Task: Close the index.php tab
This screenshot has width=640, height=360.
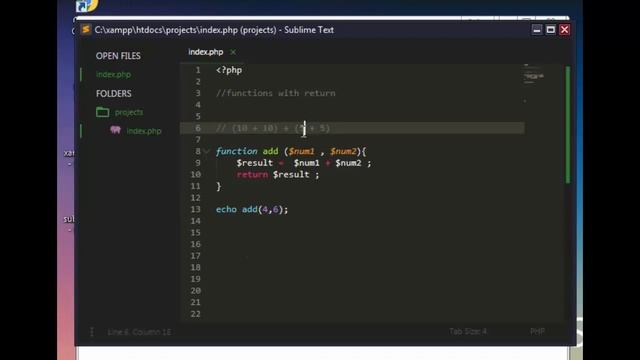Action: [x=233, y=52]
